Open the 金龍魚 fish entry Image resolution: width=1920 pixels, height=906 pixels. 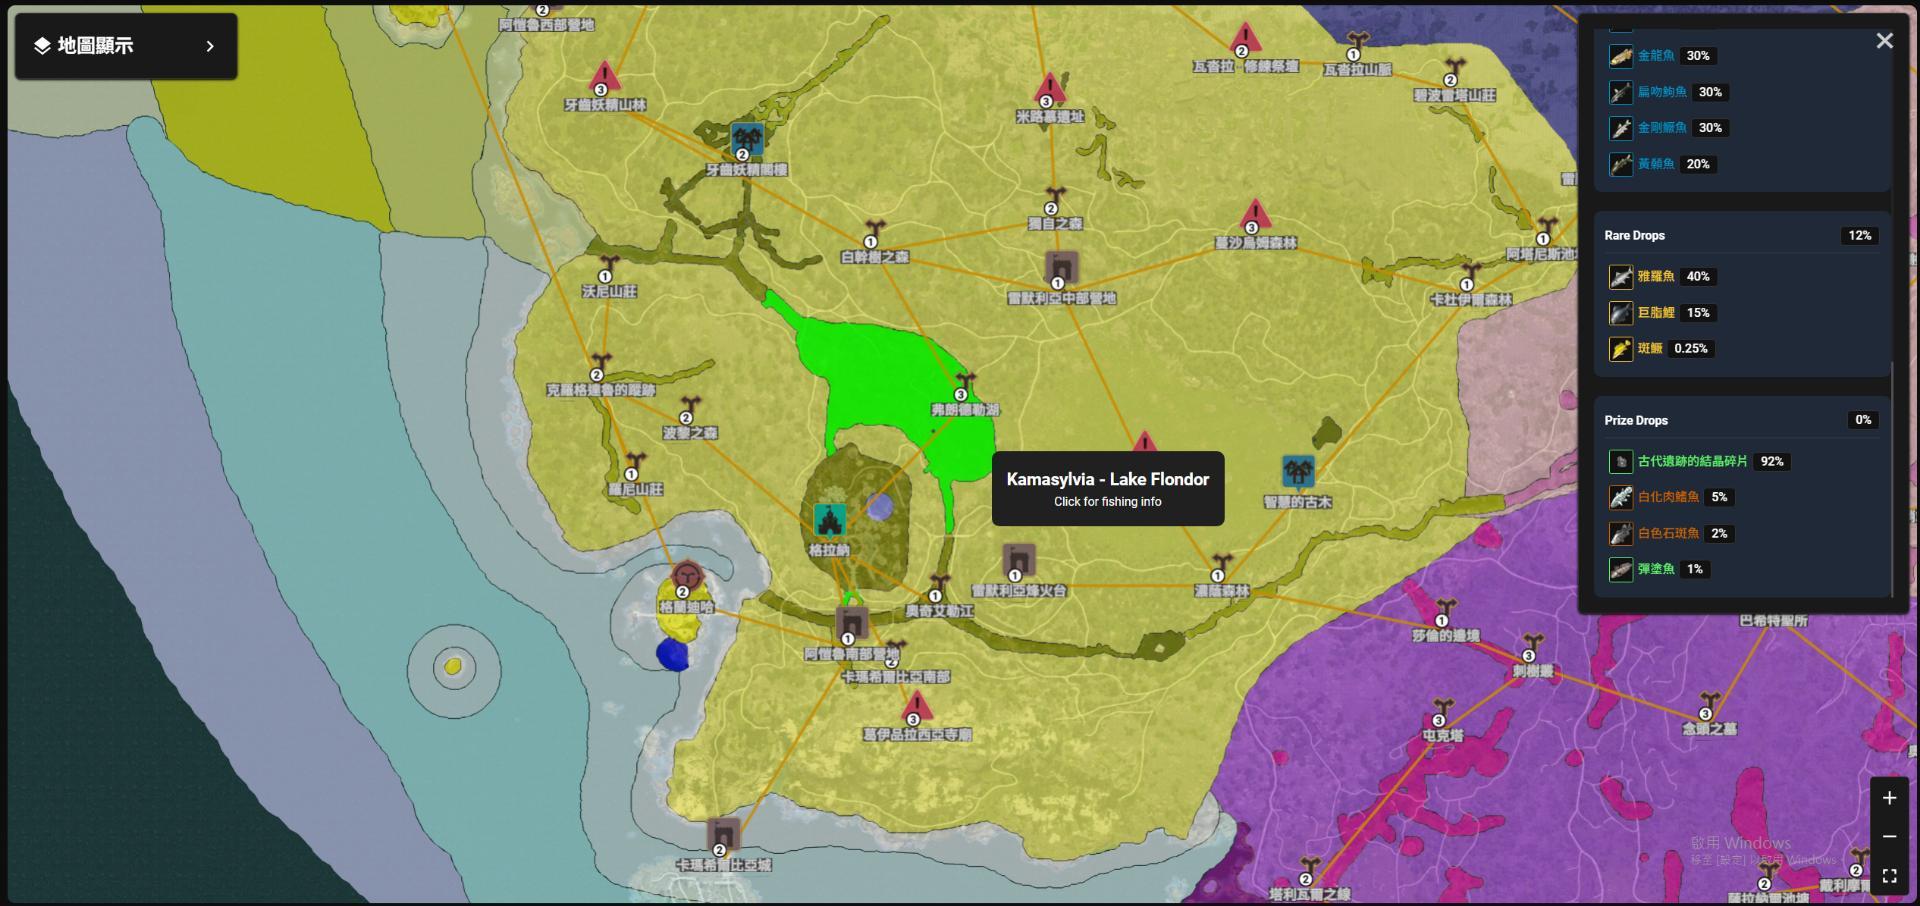click(1655, 56)
